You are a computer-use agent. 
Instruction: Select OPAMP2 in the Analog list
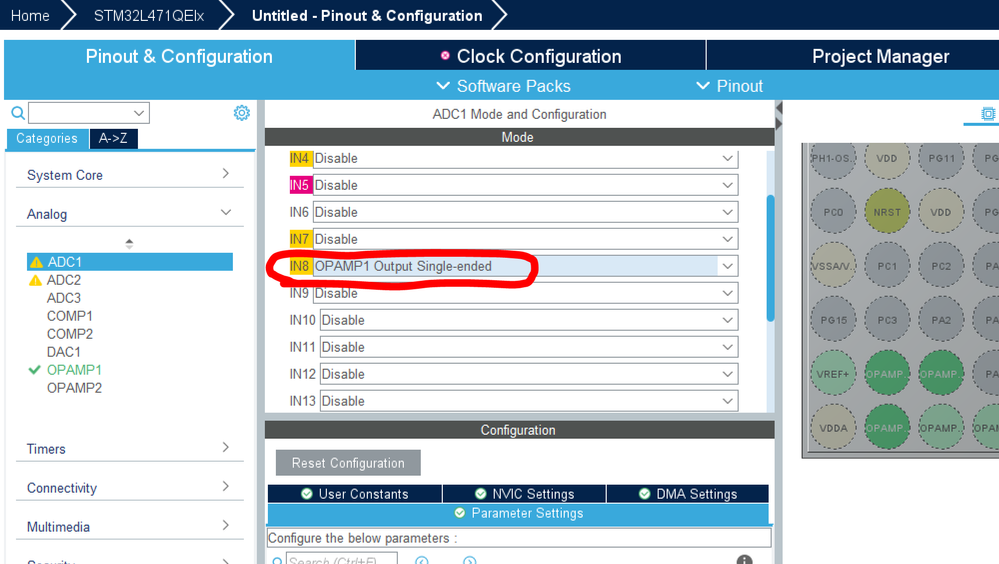[74, 387]
